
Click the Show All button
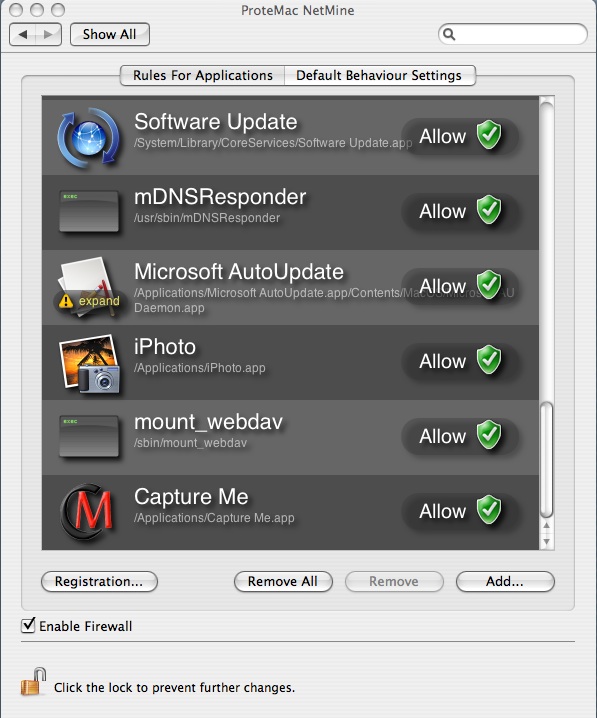coord(109,34)
